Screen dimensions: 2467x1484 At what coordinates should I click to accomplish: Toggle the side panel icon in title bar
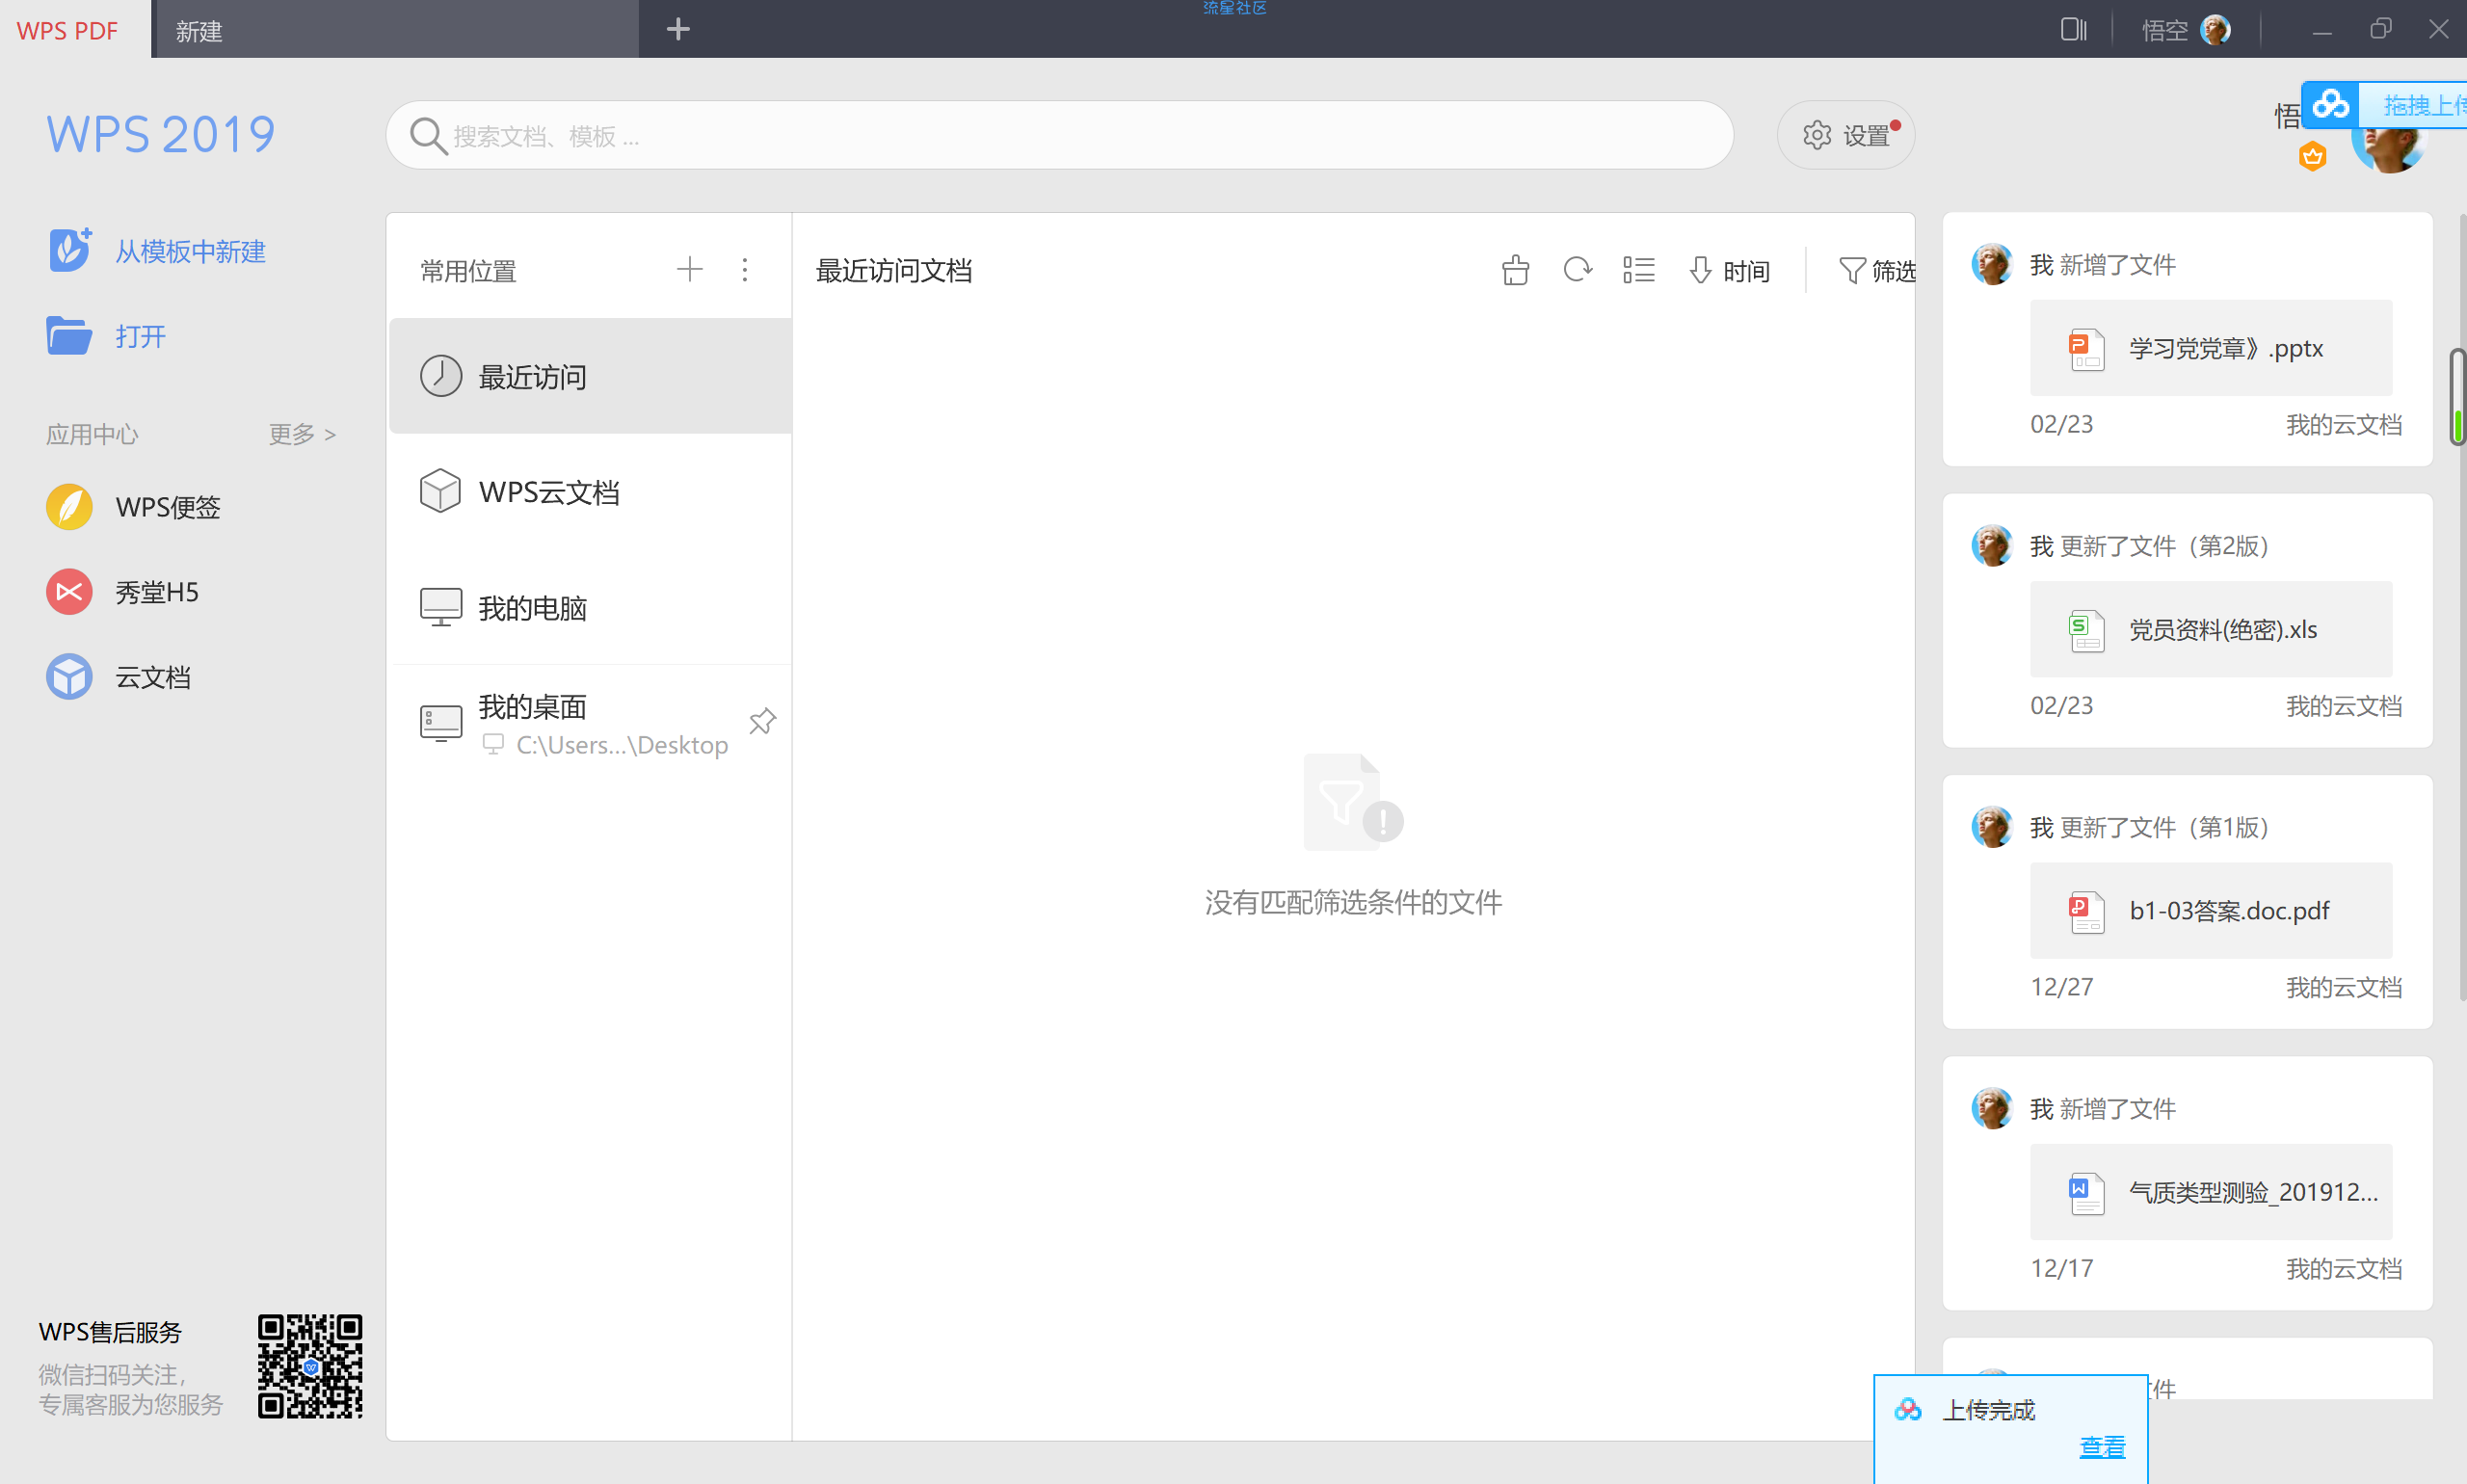pyautogui.click(x=2073, y=30)
